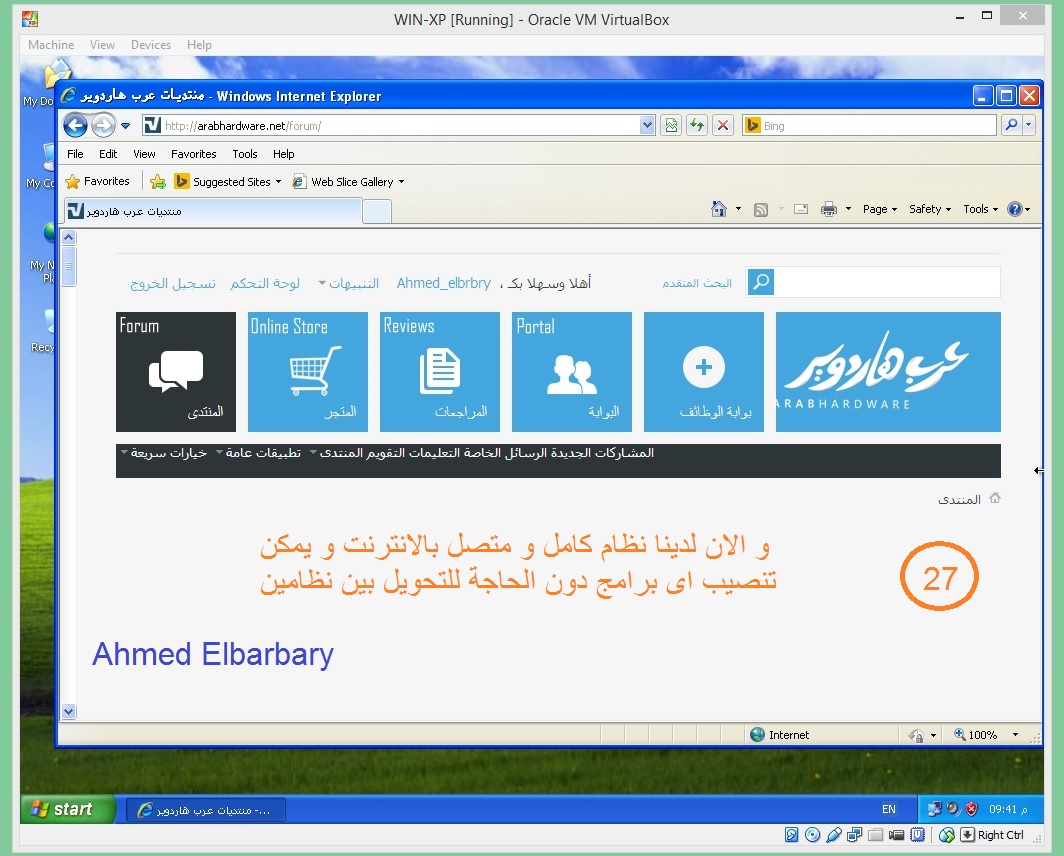Viewport: 1064px width, 856px height.
Task: Click the Stop loading icon
Action: click(x=723, y=125)
